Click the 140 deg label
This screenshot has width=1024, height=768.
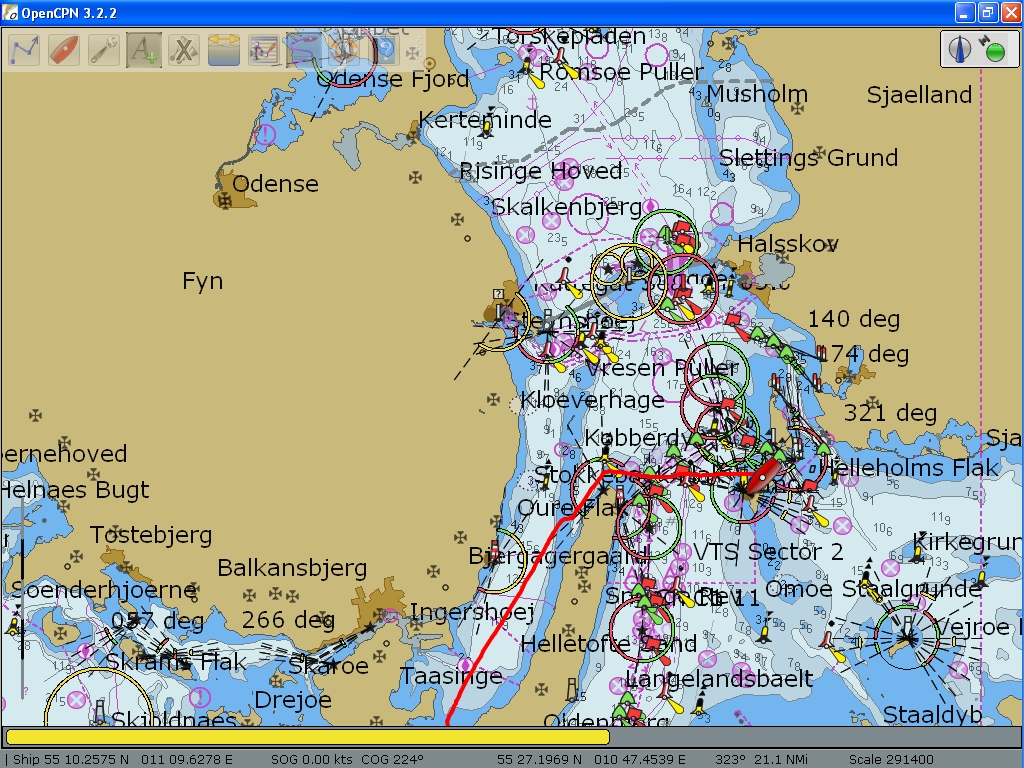854,319
